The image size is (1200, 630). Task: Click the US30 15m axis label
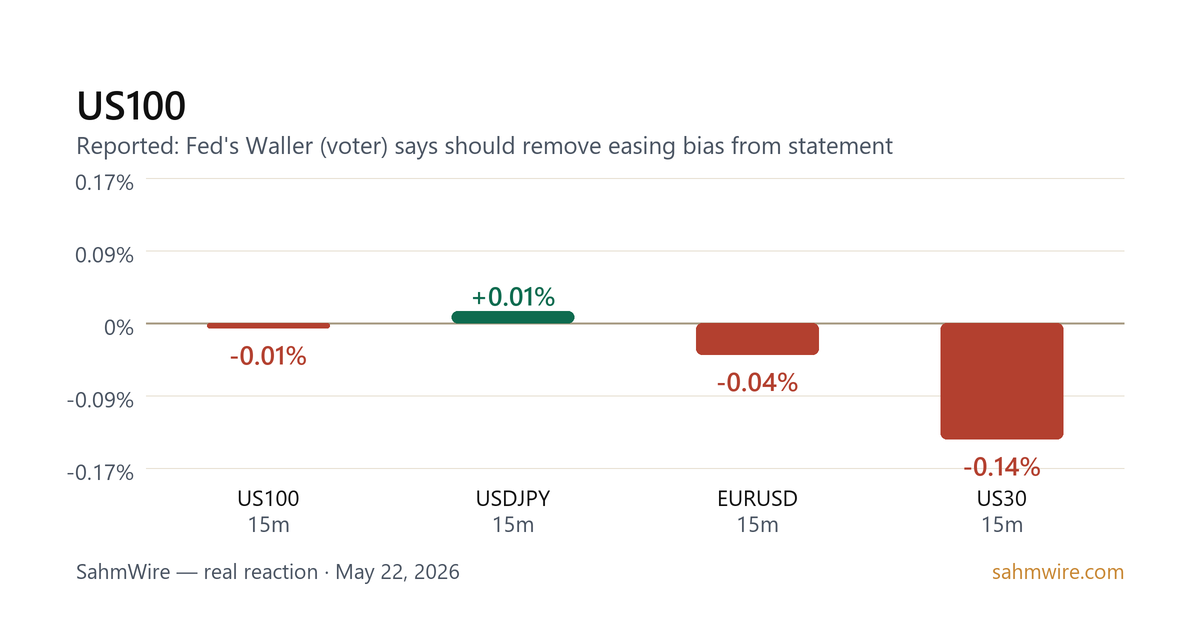[1002, 511]
